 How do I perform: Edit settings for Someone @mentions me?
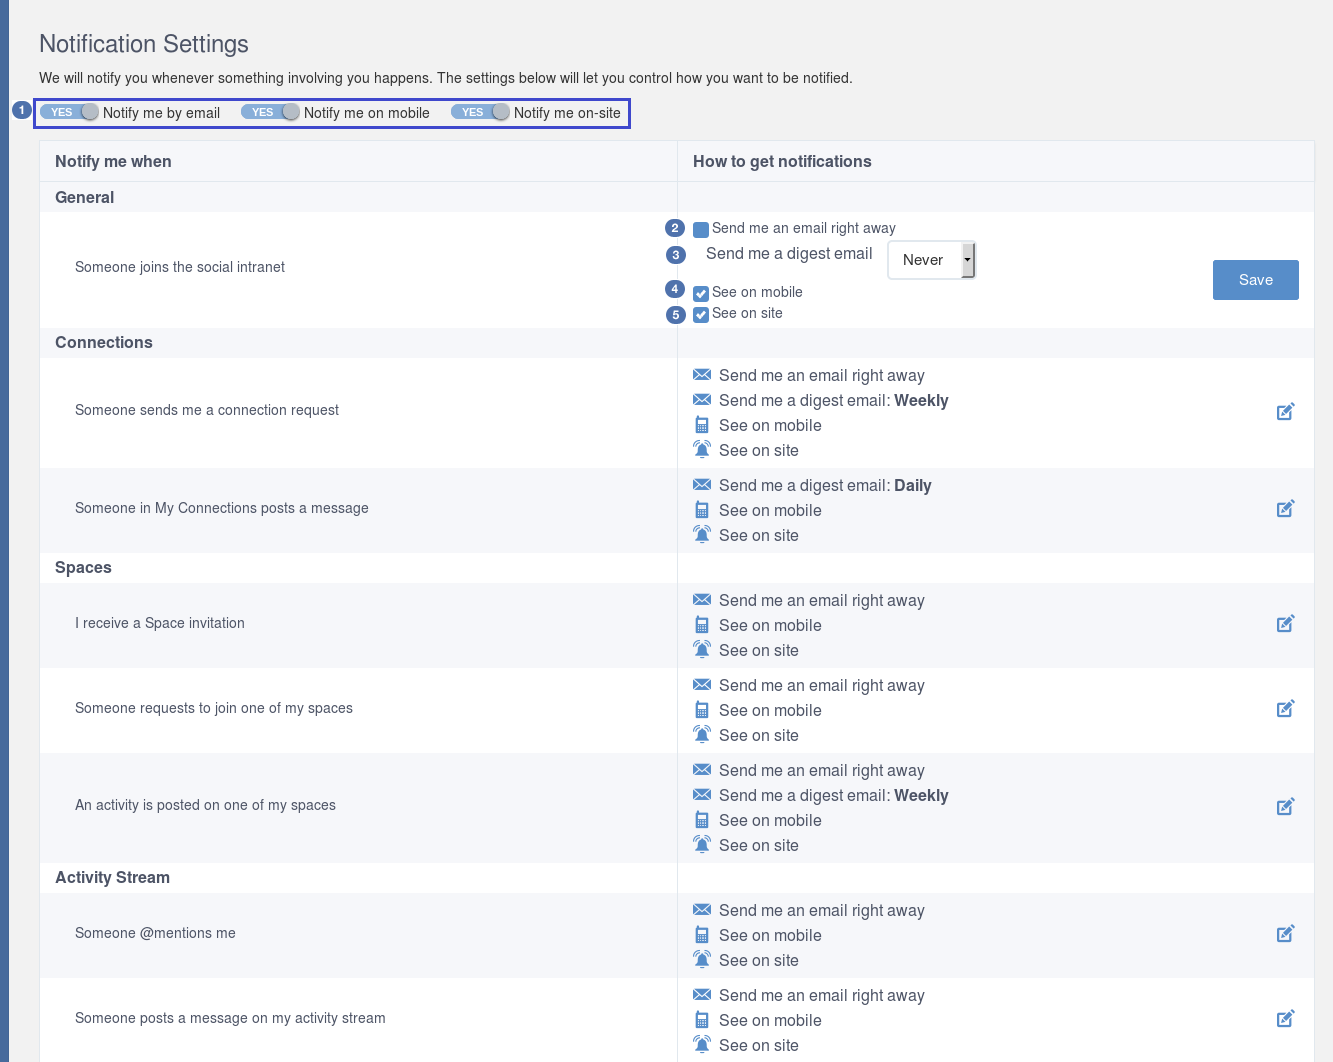pyautogui.click(x=1286, y=933)
